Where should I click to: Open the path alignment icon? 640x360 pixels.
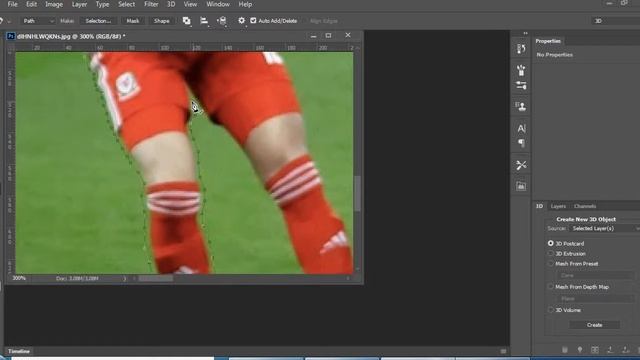click(x=204, y=21)
